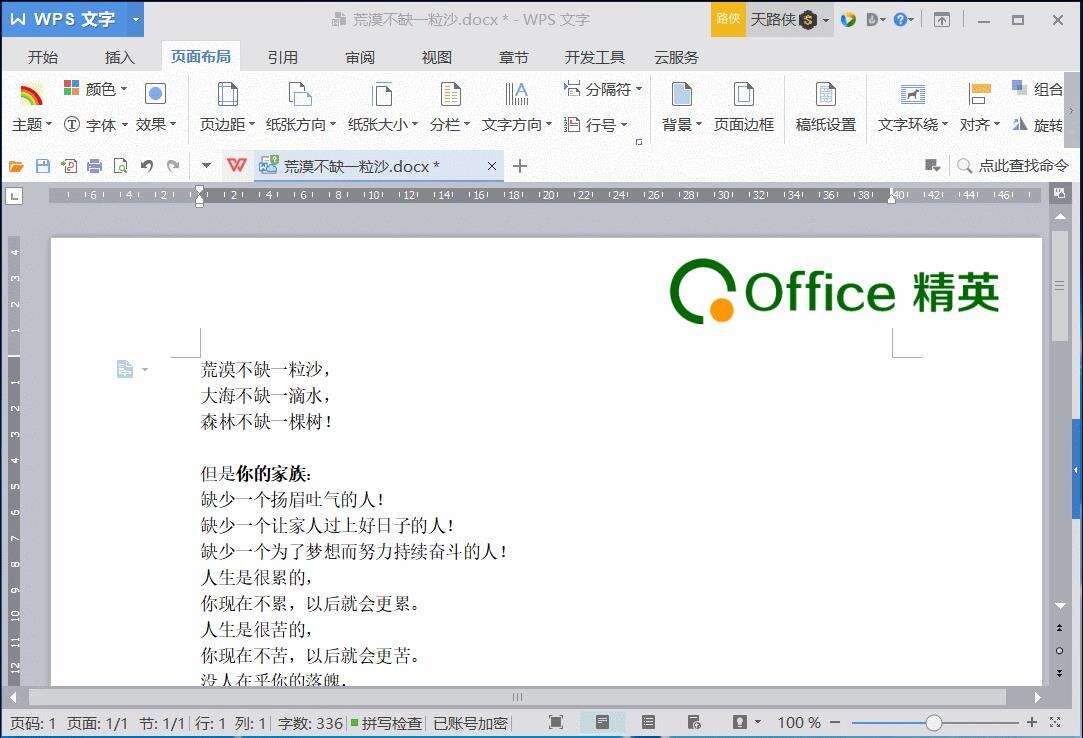Screen dimensions: 1083x738
Task: Click the vertical scrollbar thumb
Action: click(1060, 286)
